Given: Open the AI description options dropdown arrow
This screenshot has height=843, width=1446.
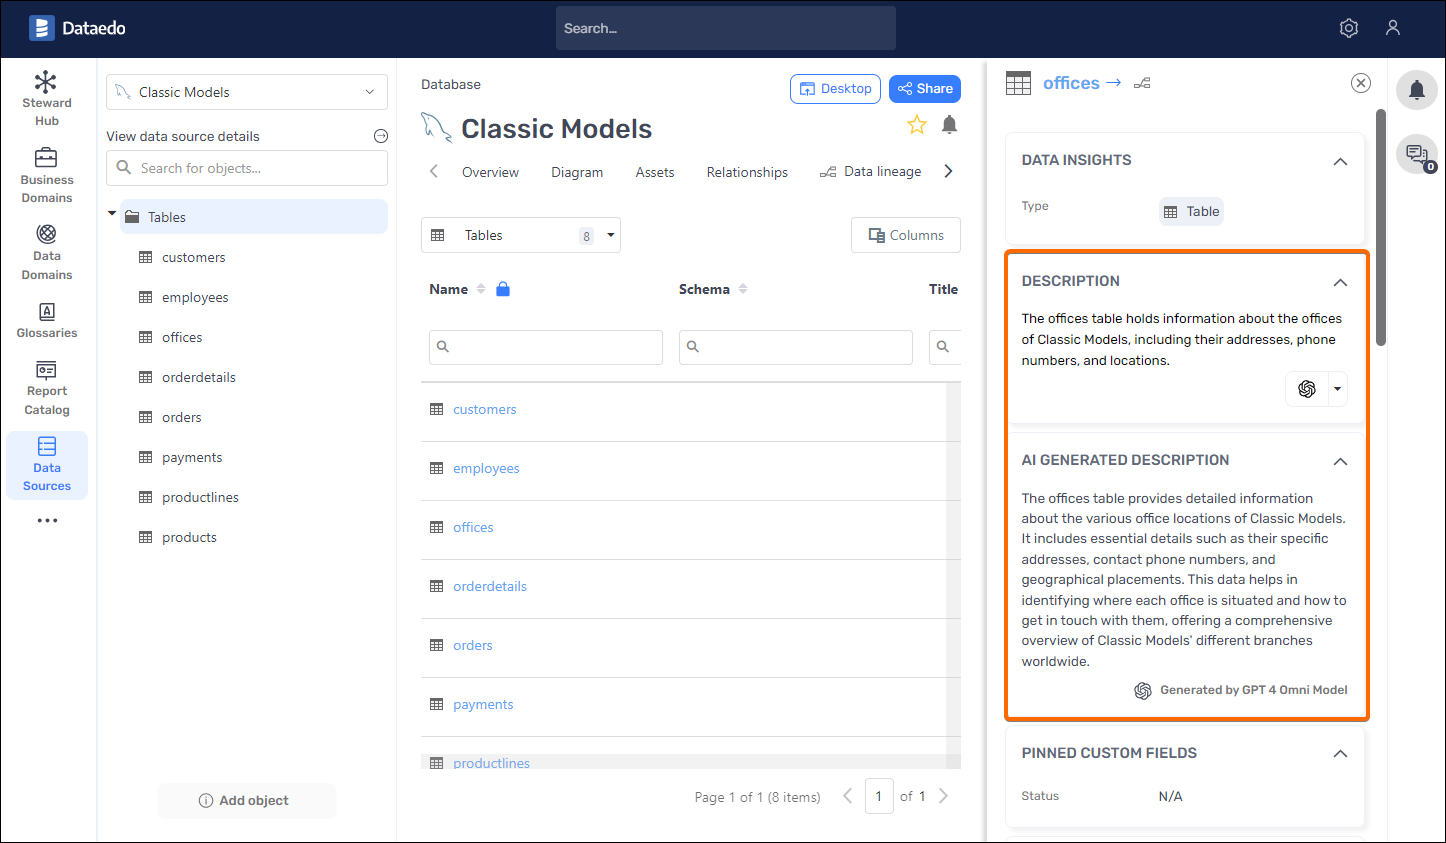Looking at the screenshot, I should (x=1337, y=389).
